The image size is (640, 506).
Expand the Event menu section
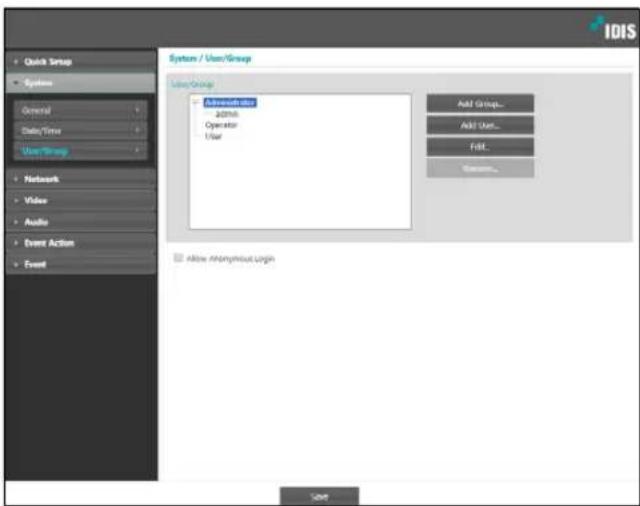(x=81, y=264)
